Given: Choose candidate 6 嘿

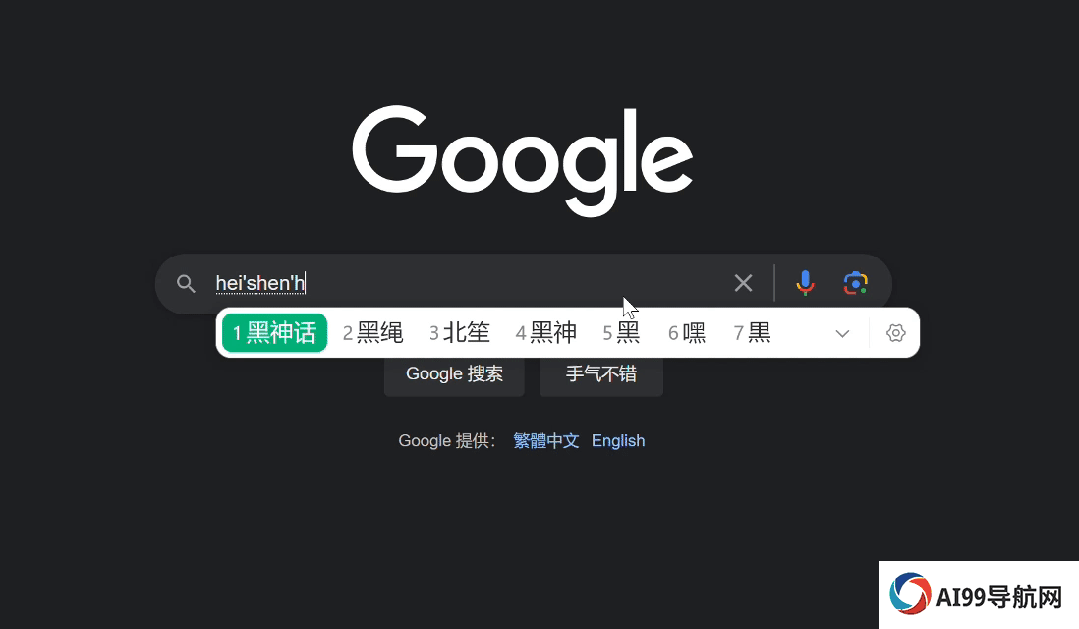Looking at the screenshot, I should point(687,333).
